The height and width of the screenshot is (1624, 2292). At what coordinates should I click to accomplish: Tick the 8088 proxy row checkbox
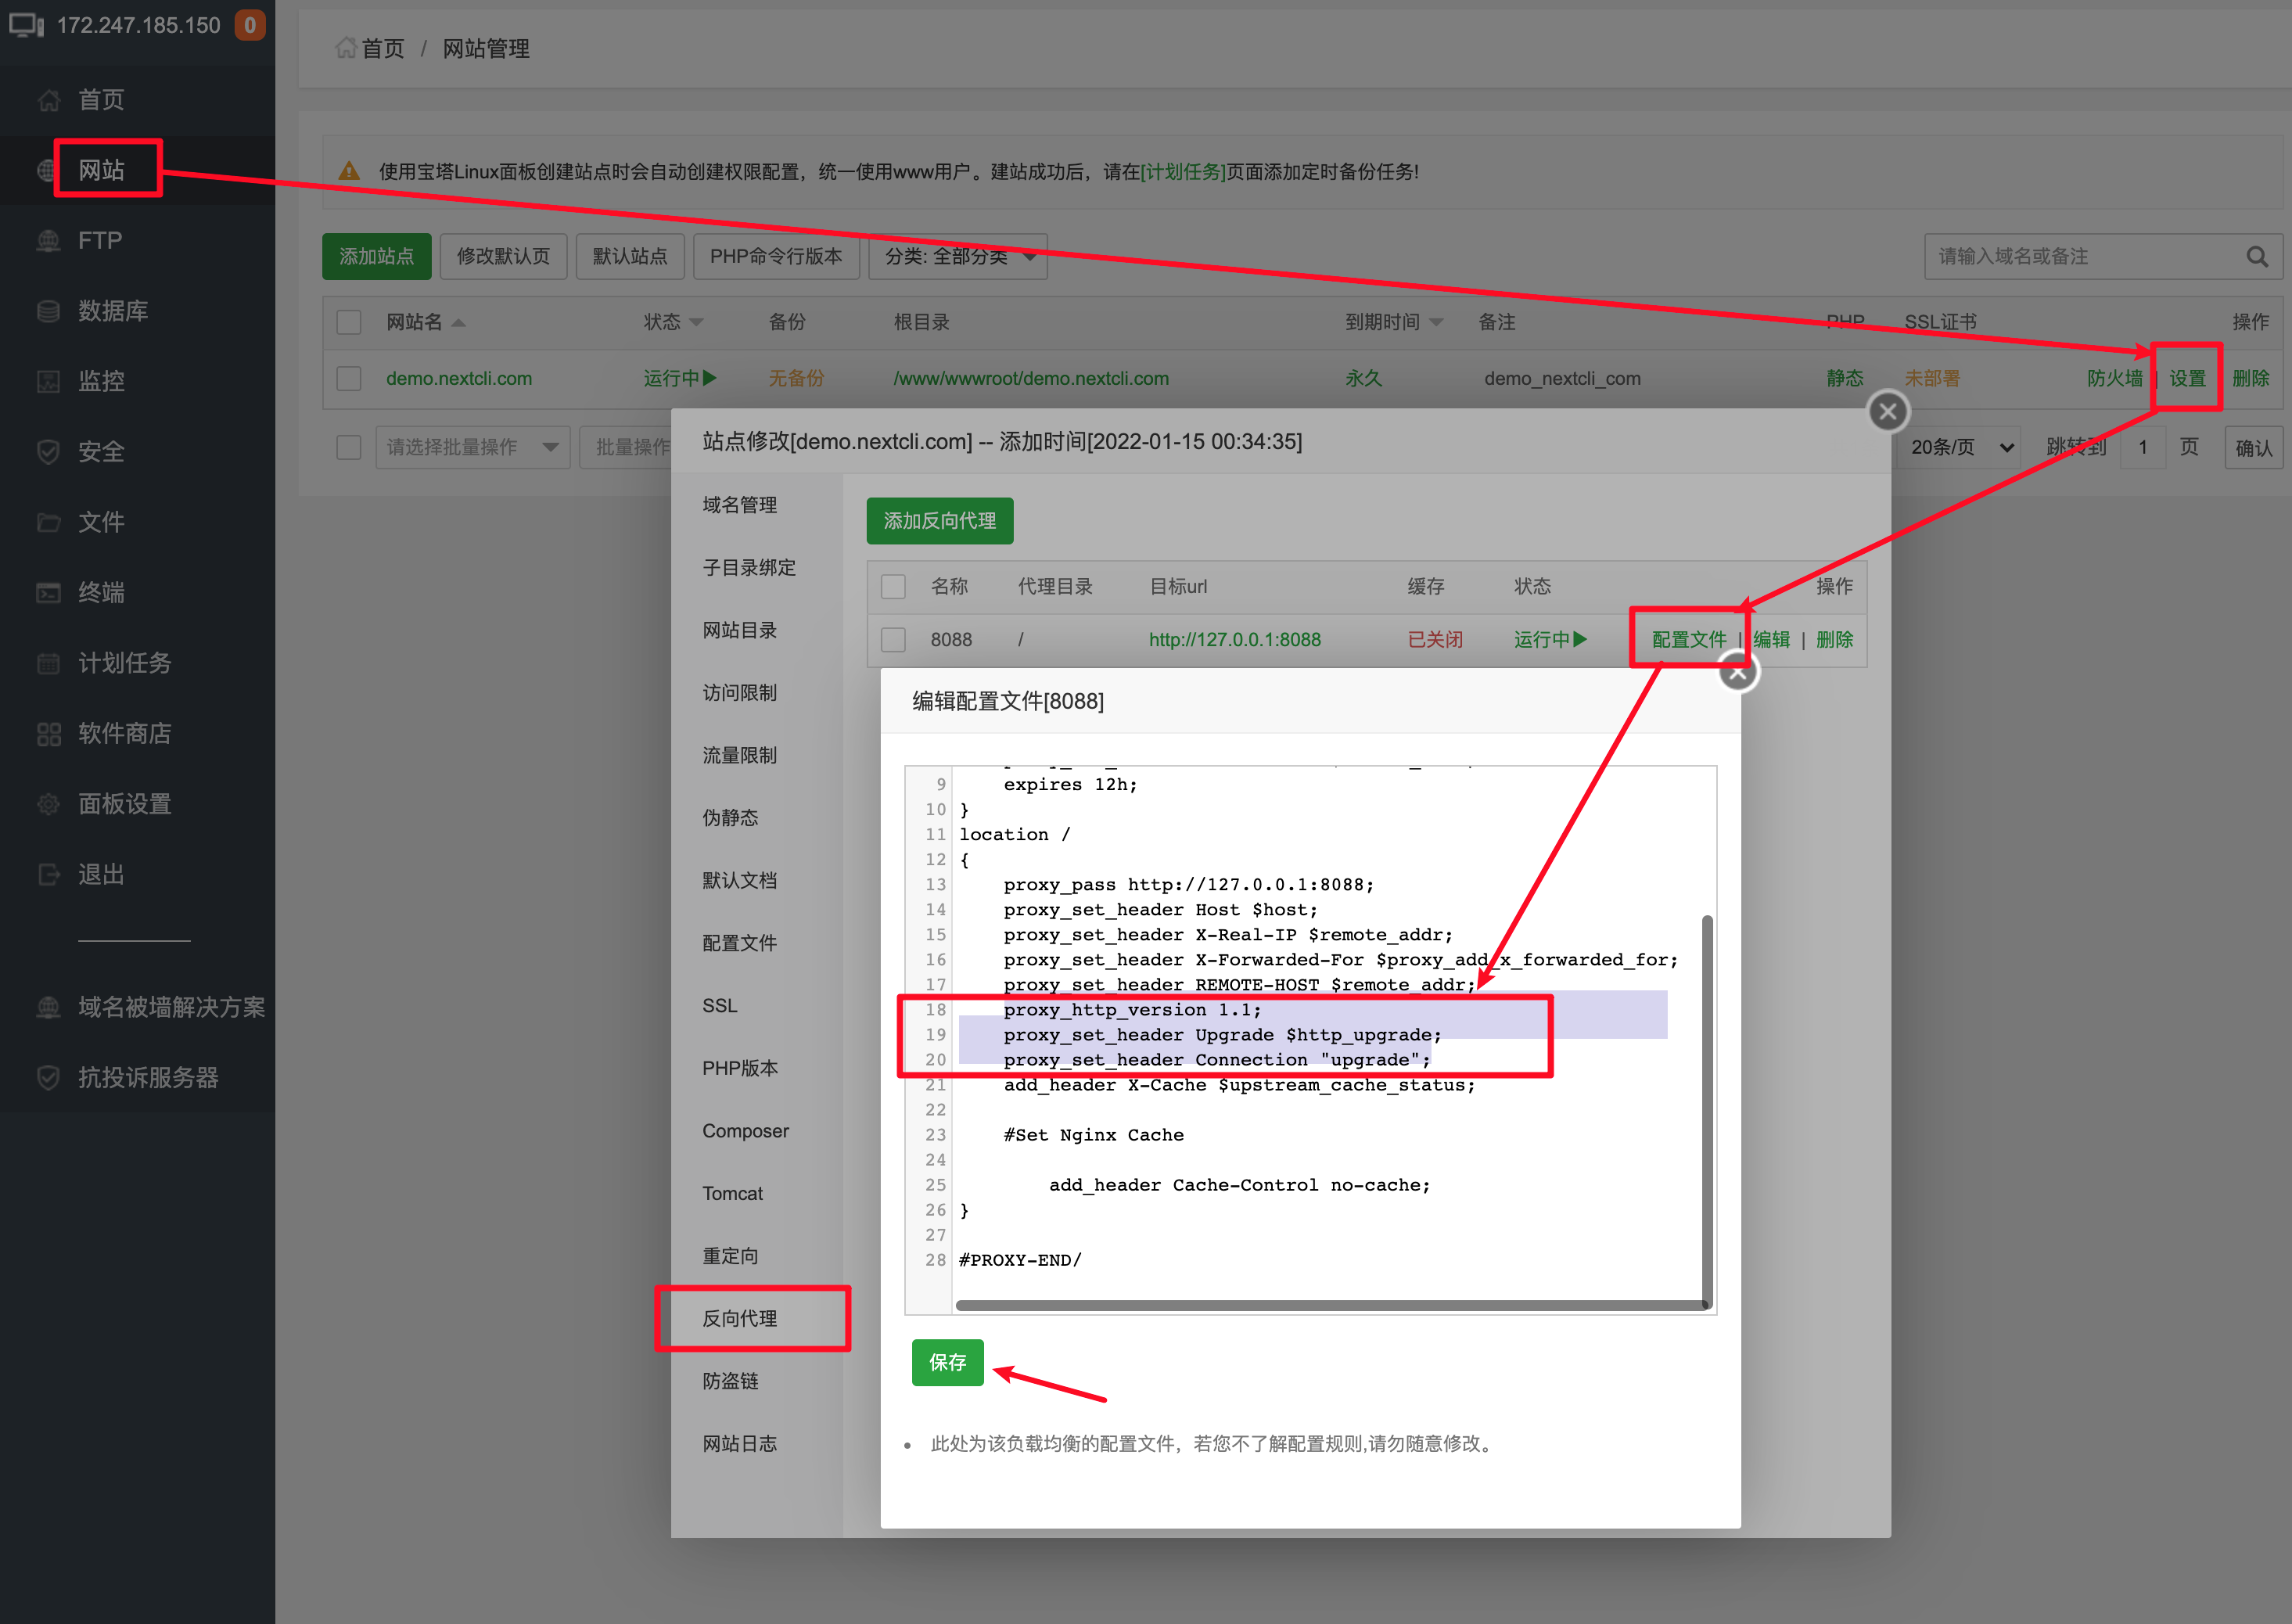[893, 640]
